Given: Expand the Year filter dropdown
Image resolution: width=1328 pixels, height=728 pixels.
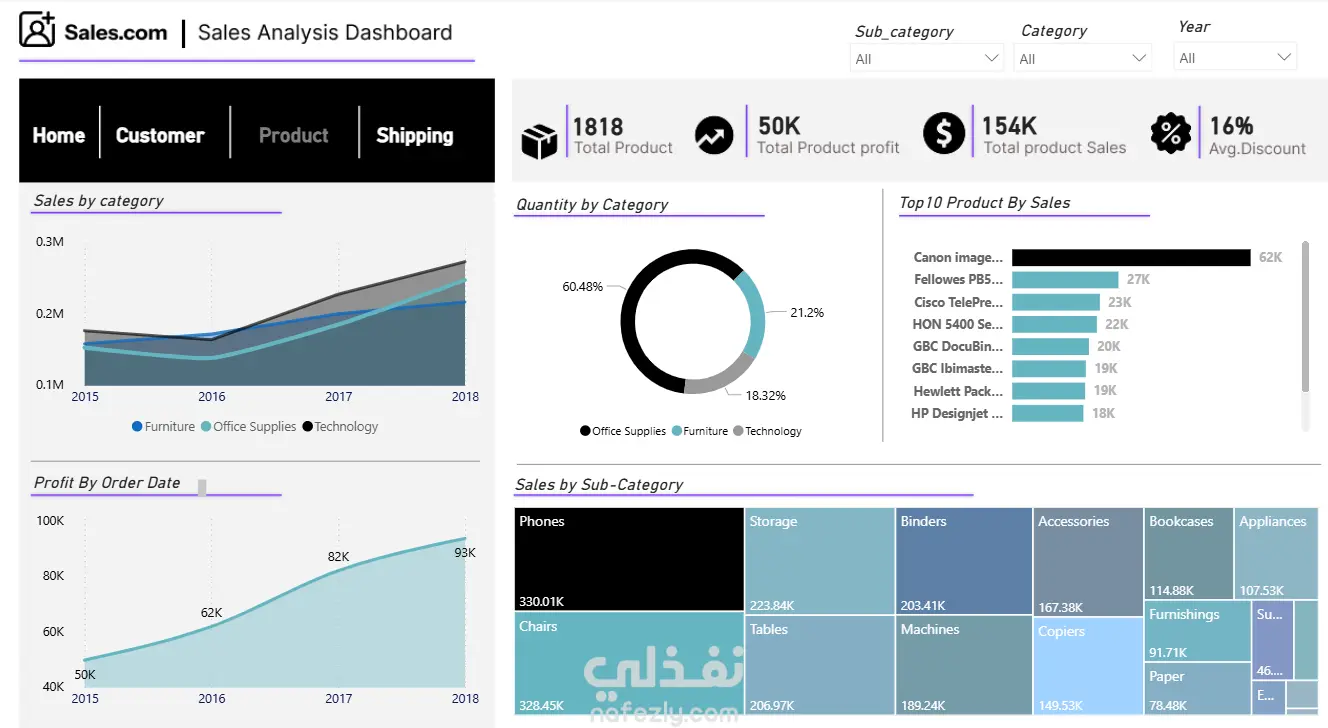Looking at the screenshot, I should 1235,57.
